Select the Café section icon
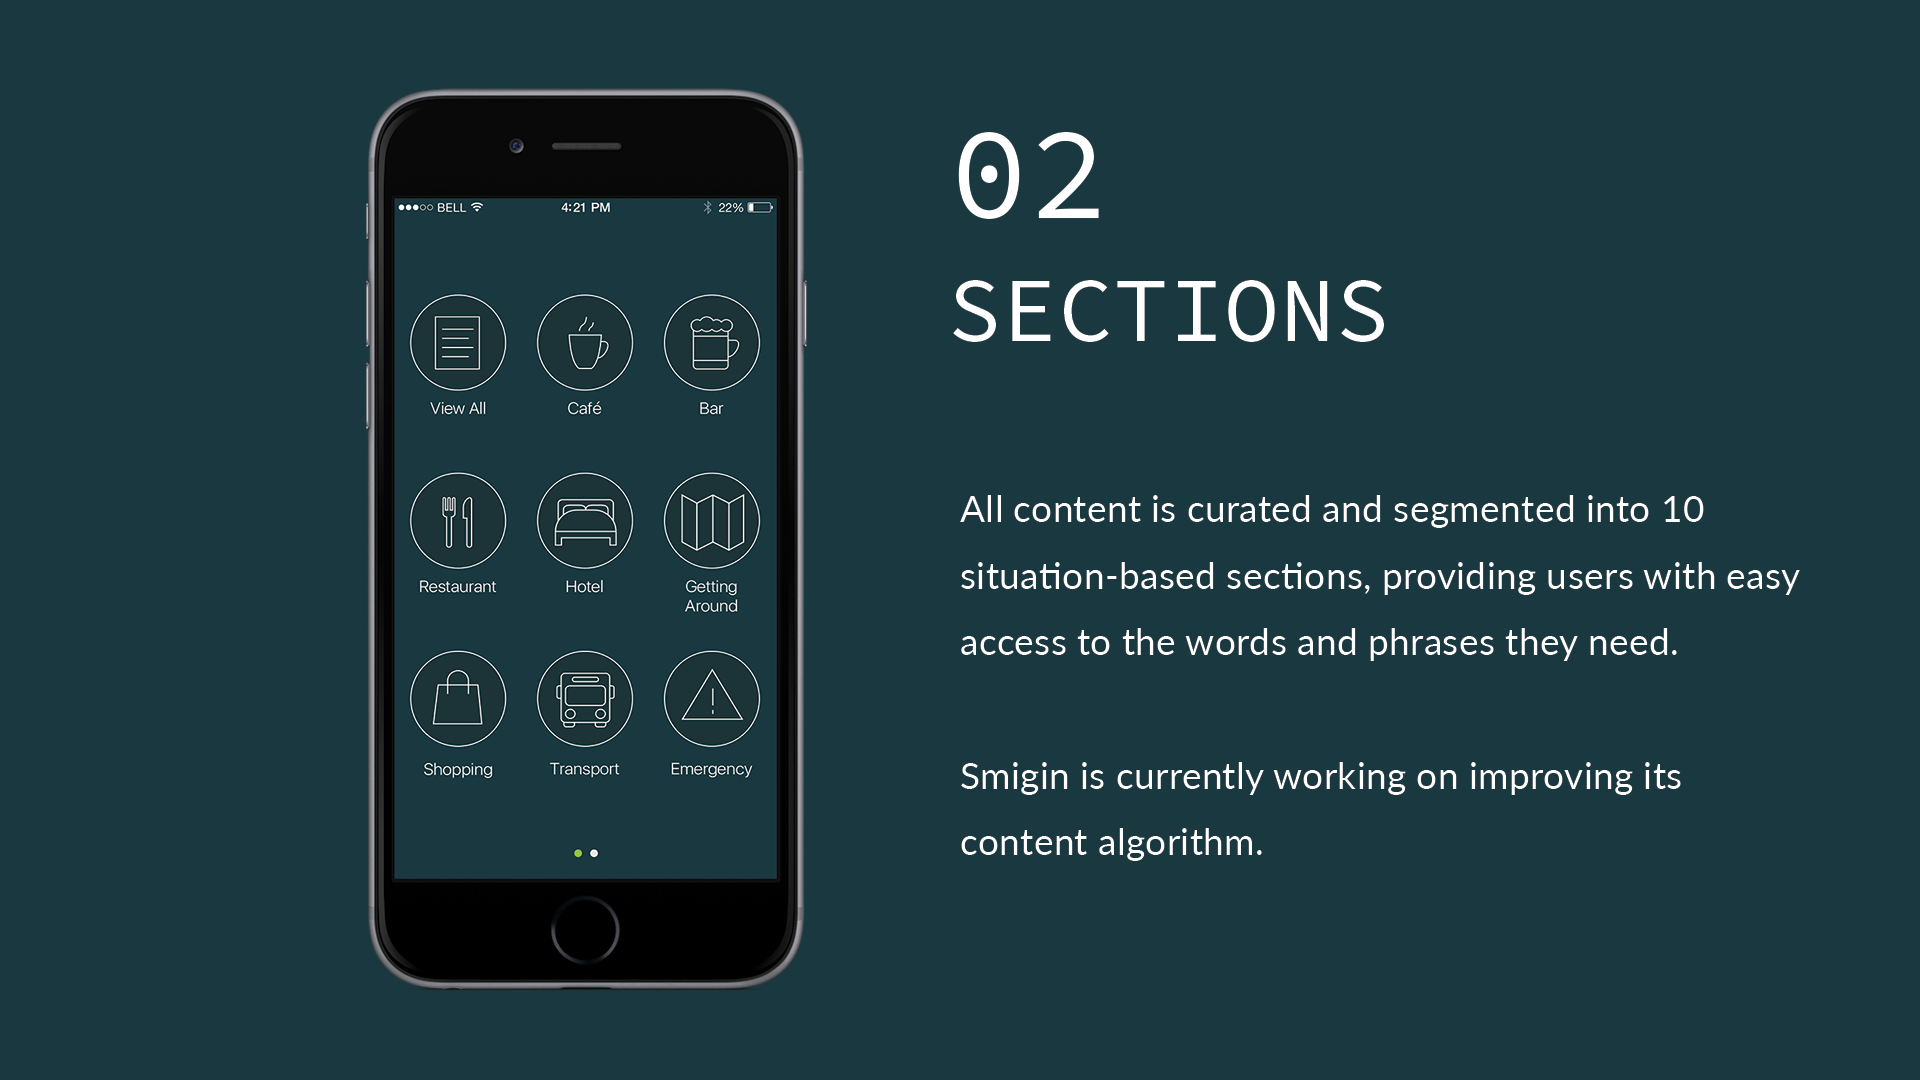 [x=584, y=343]
